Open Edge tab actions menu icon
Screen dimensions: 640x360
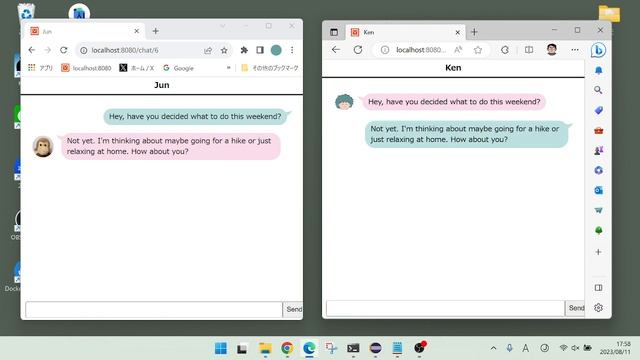coord(334,32)
